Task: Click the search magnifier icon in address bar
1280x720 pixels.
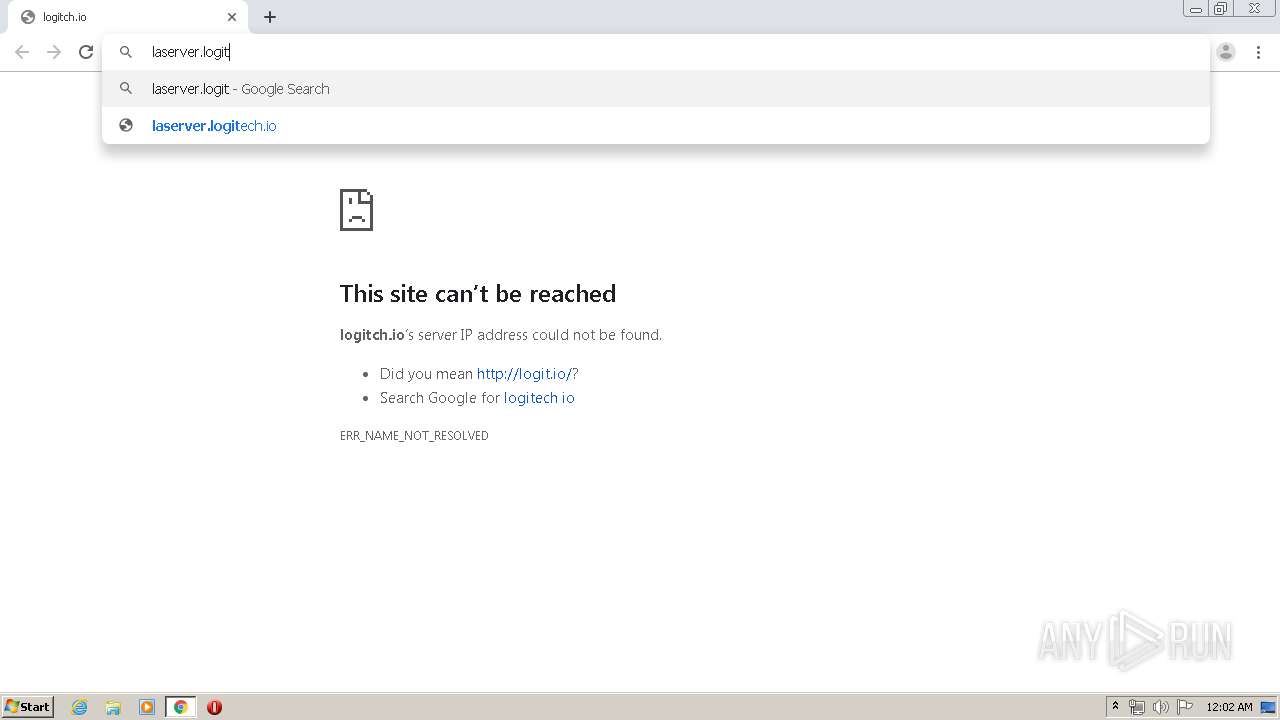Action: 126,52
